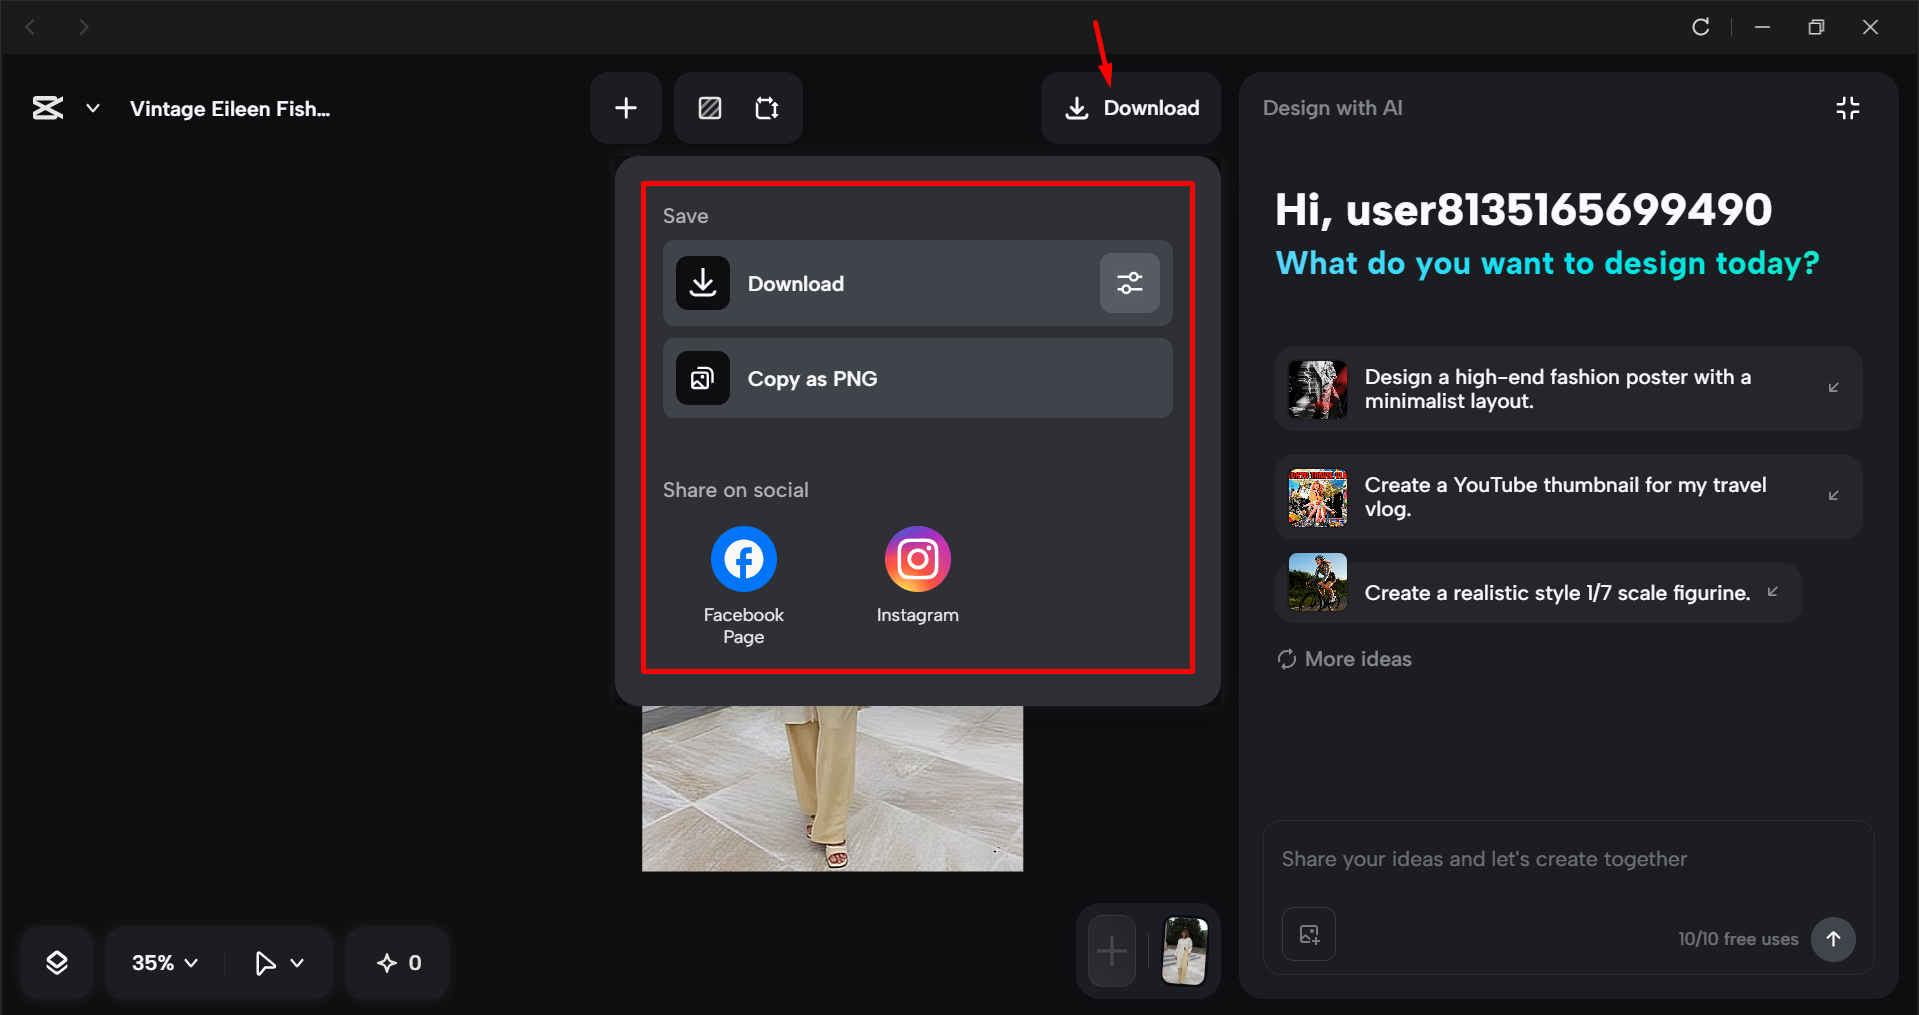
Task: Click fashion poster suggestion thumbnail
Action: [x=1318, y=389]
